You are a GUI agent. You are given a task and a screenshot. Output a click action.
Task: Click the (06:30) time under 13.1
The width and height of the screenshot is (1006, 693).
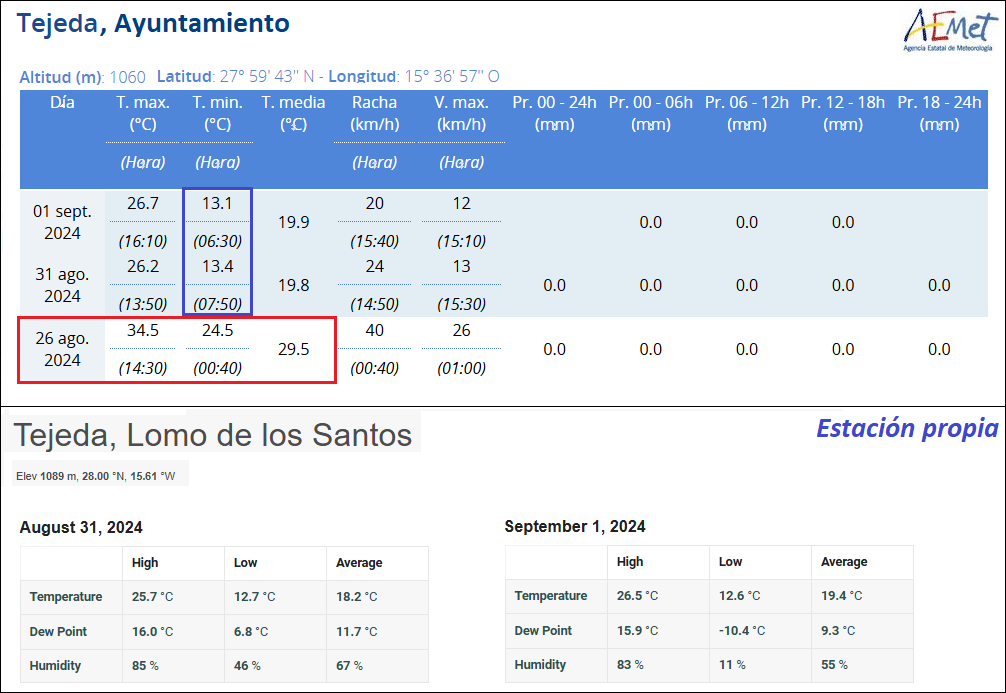[x=217, y=241]
